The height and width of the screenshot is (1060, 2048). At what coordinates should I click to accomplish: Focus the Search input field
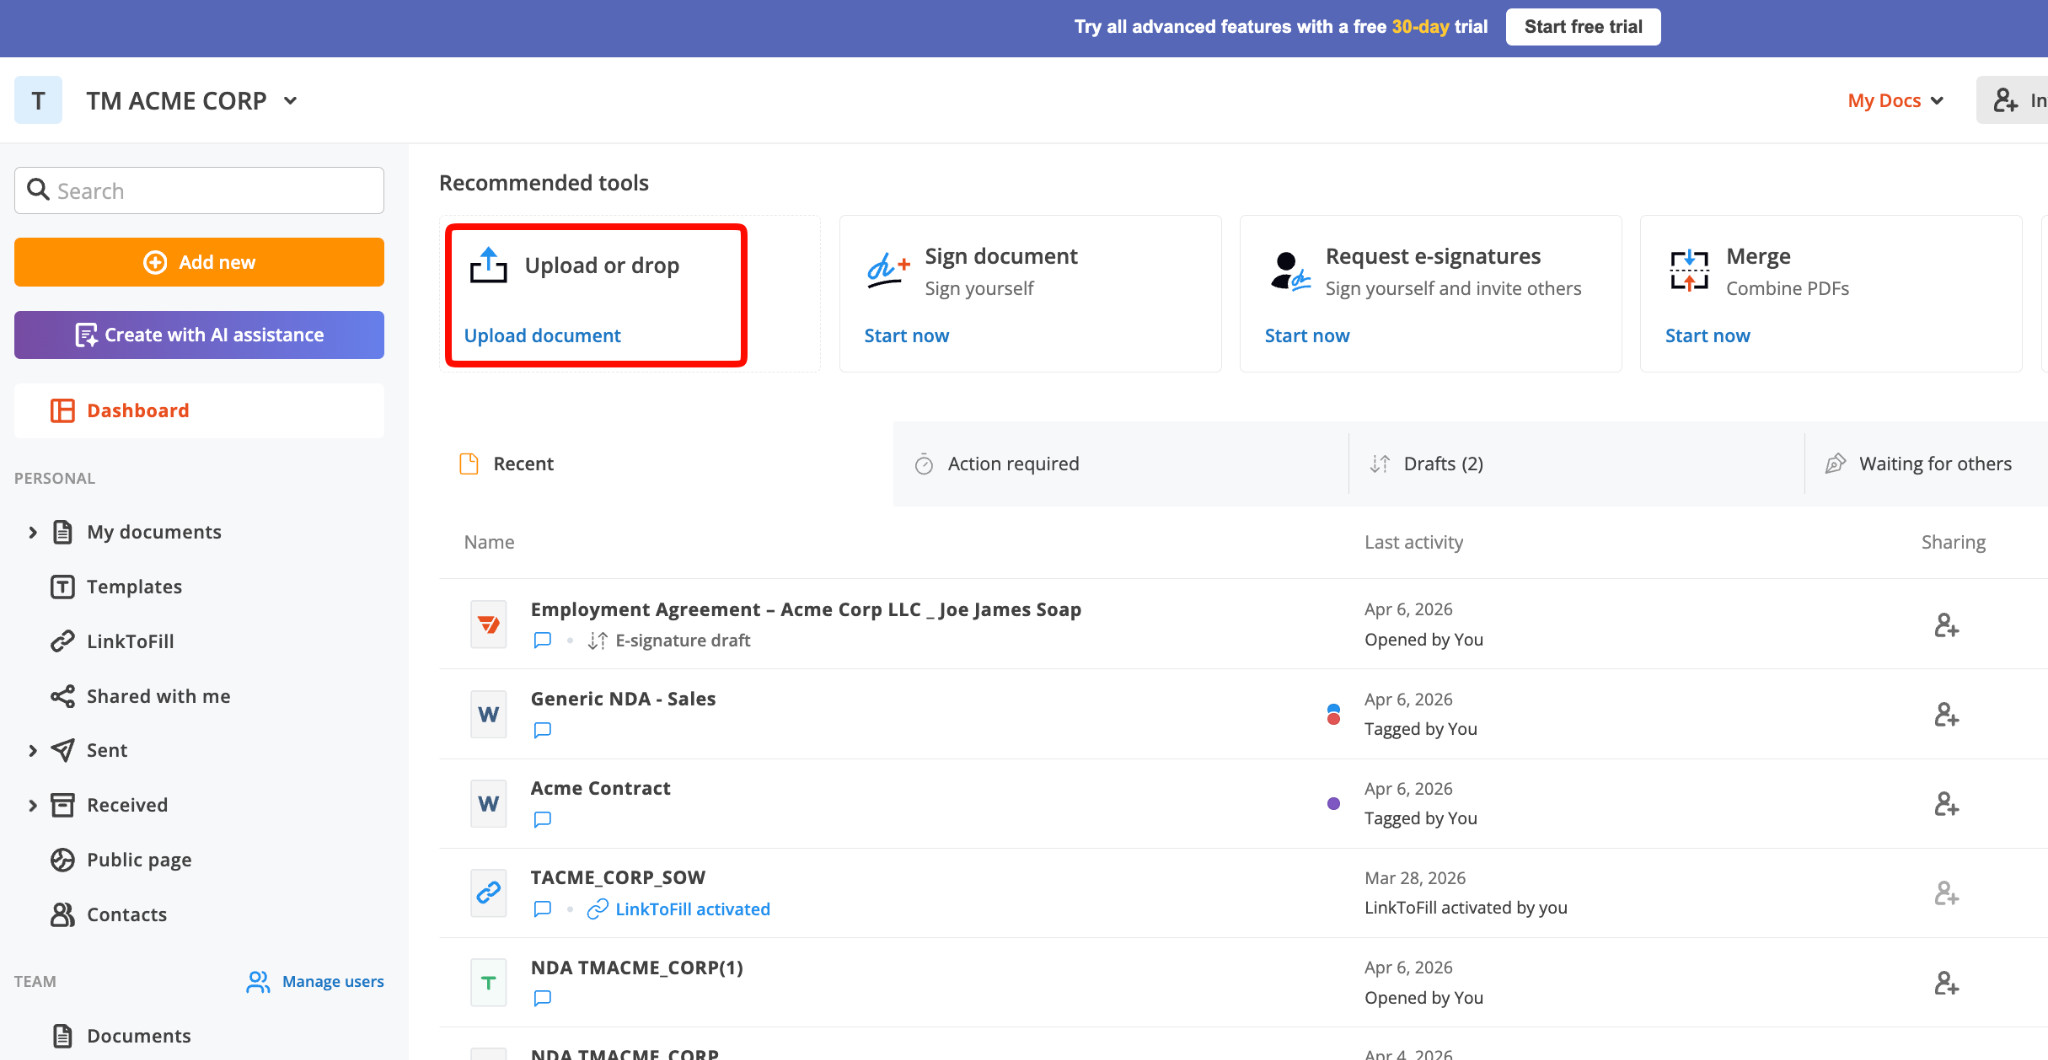click(199, 190)
